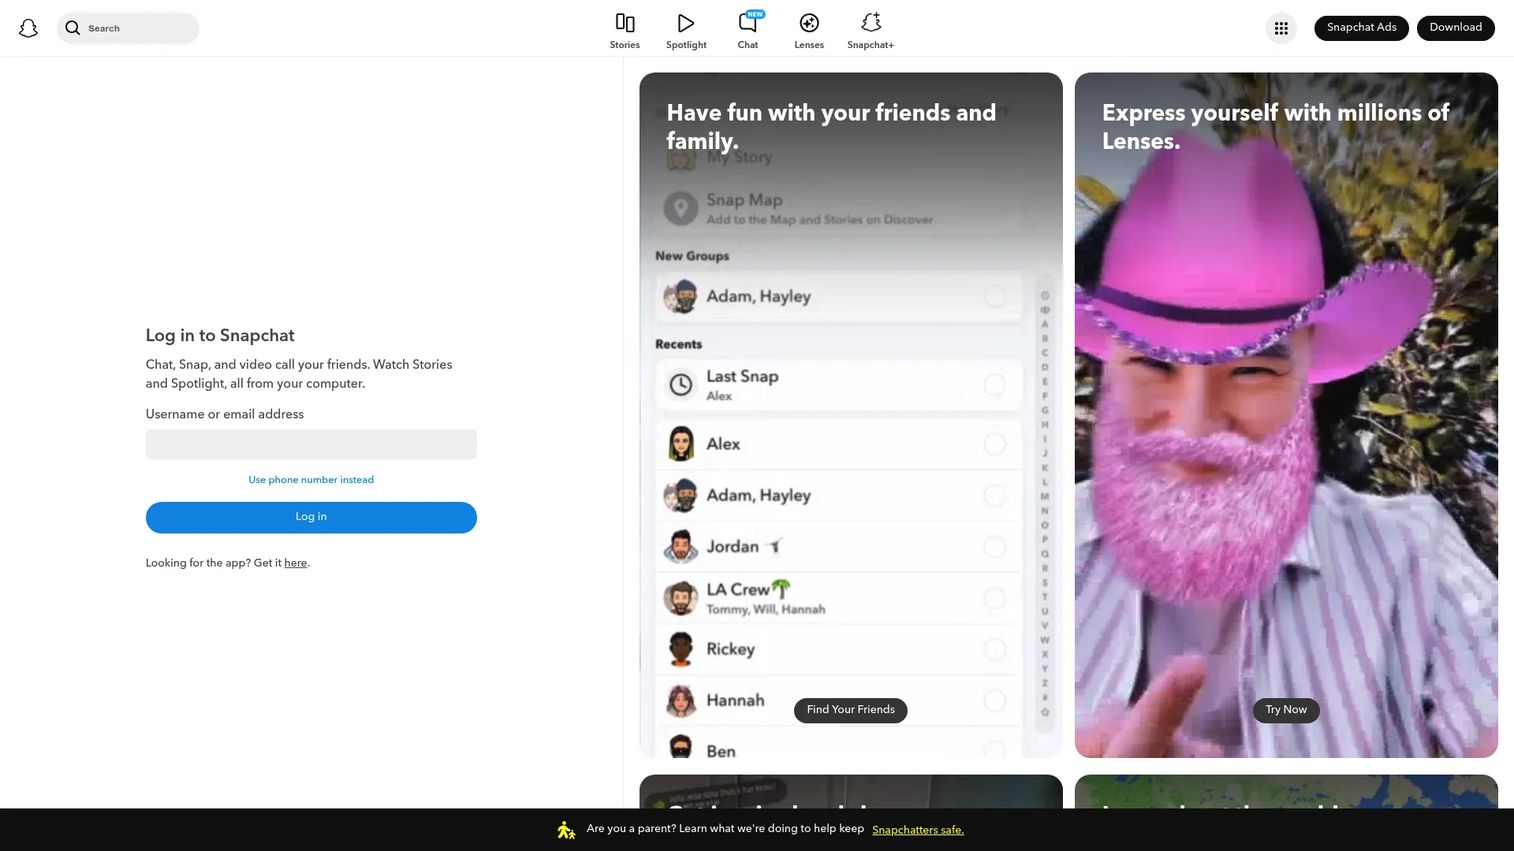
Task: Select the circle next to Last Snap
Action: click(995, 384)
